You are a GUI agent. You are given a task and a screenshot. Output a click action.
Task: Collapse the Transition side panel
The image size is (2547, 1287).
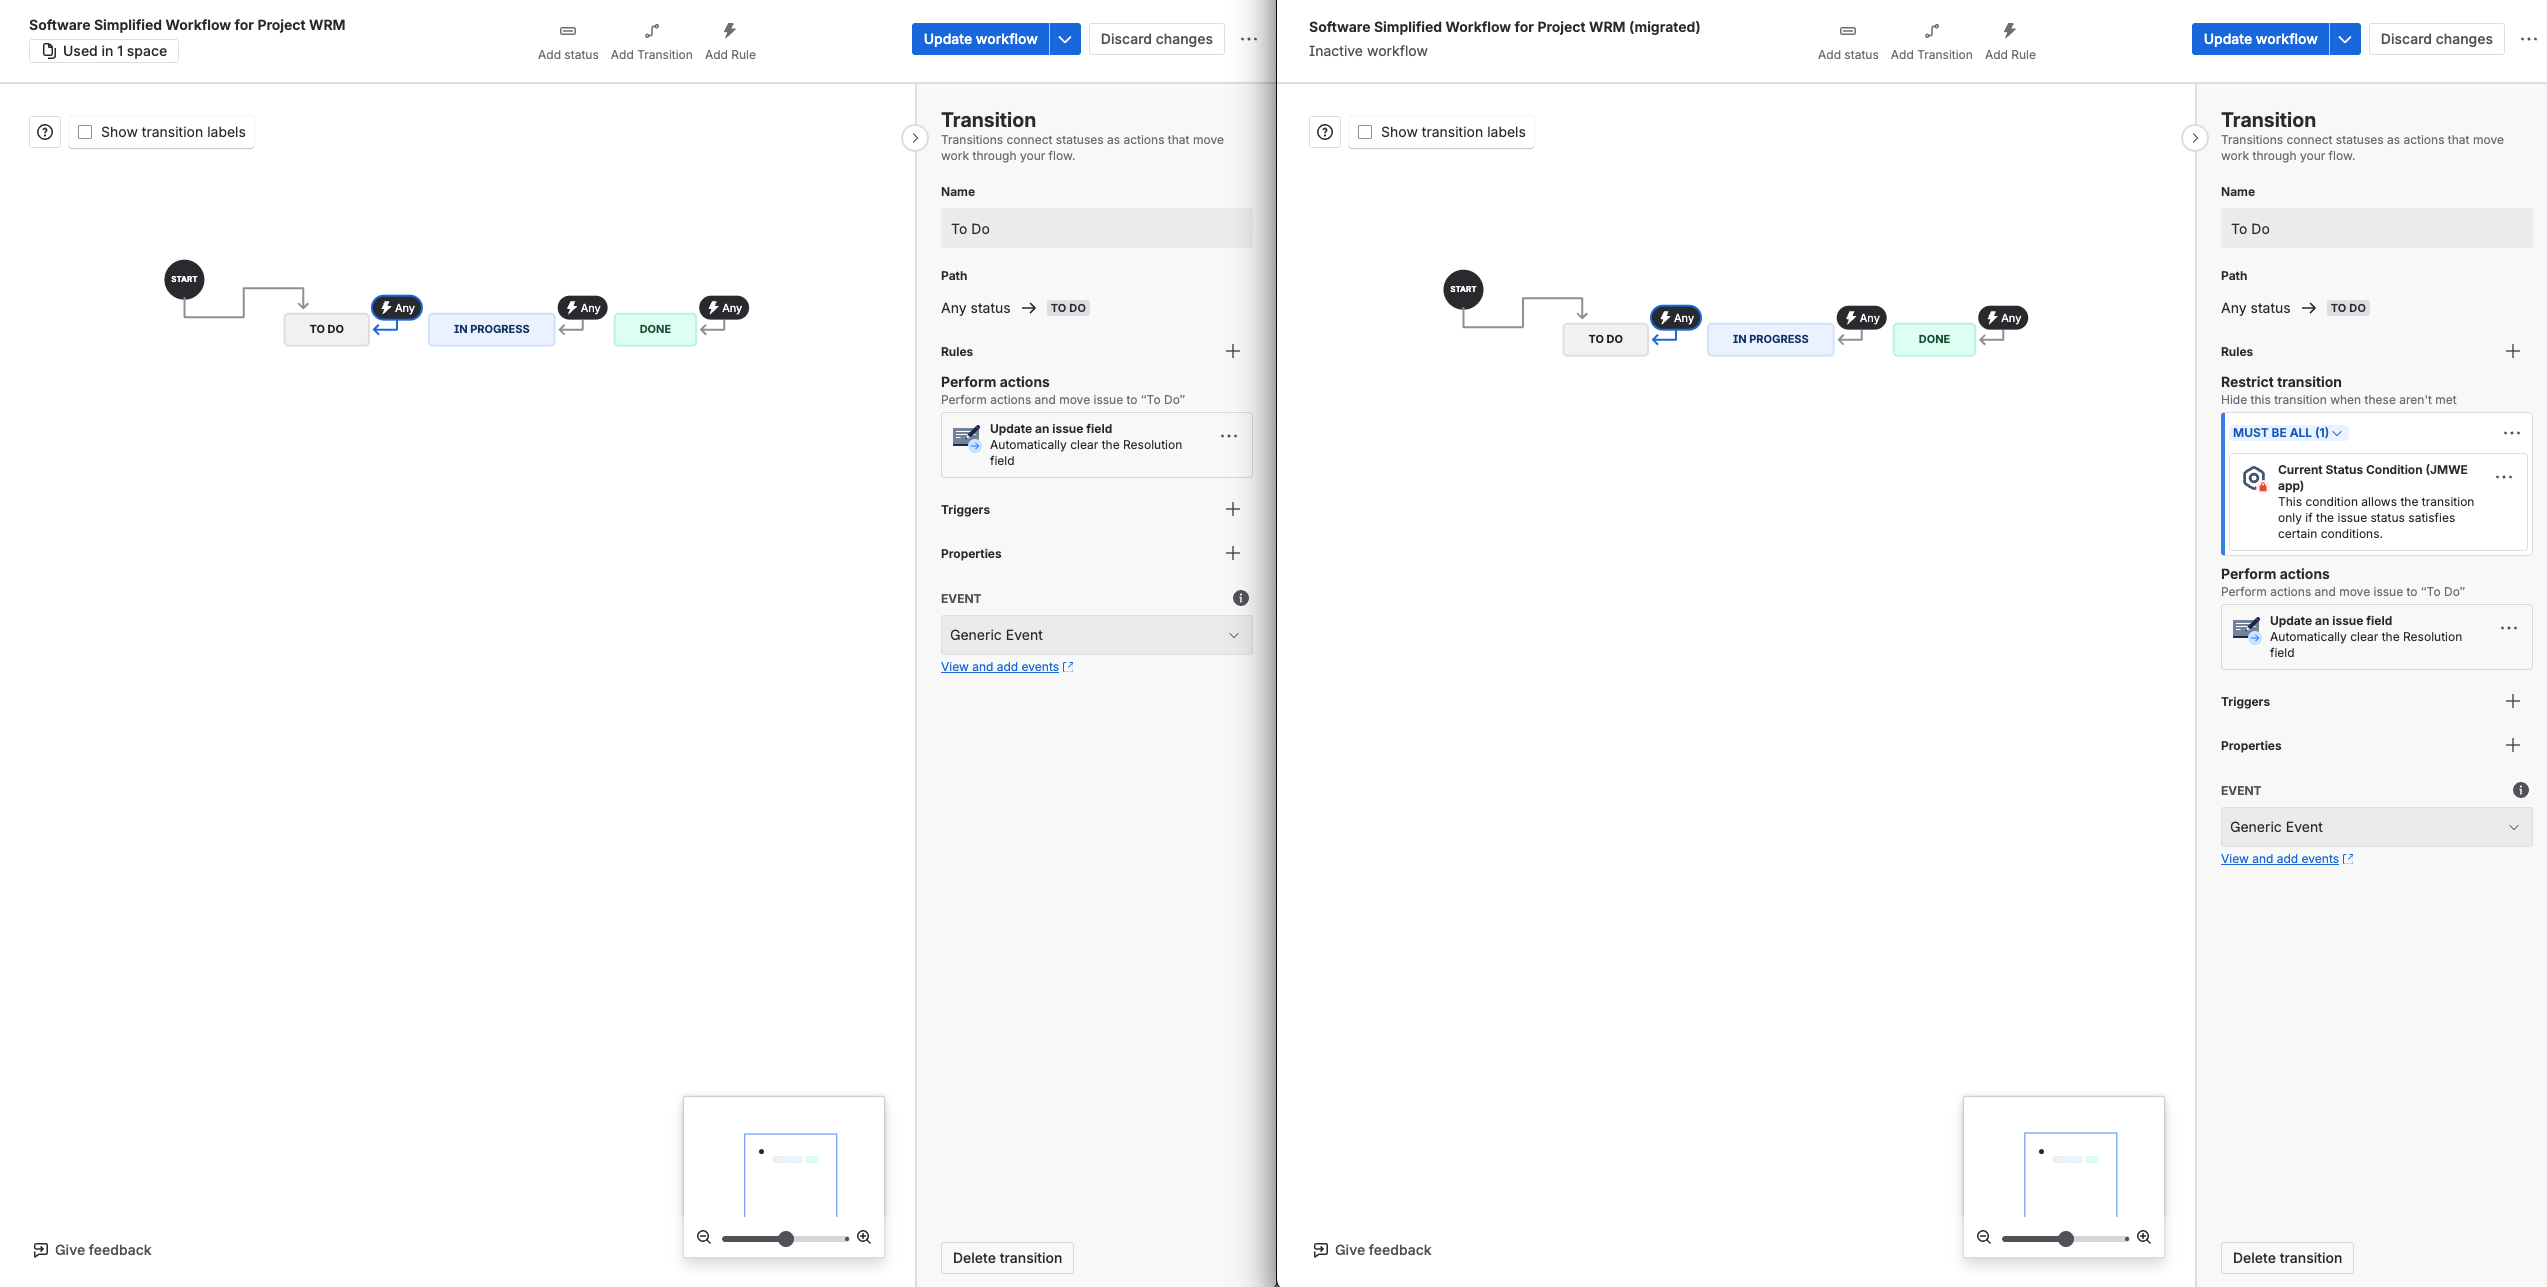pyautogui.click(x=915, y=138)
